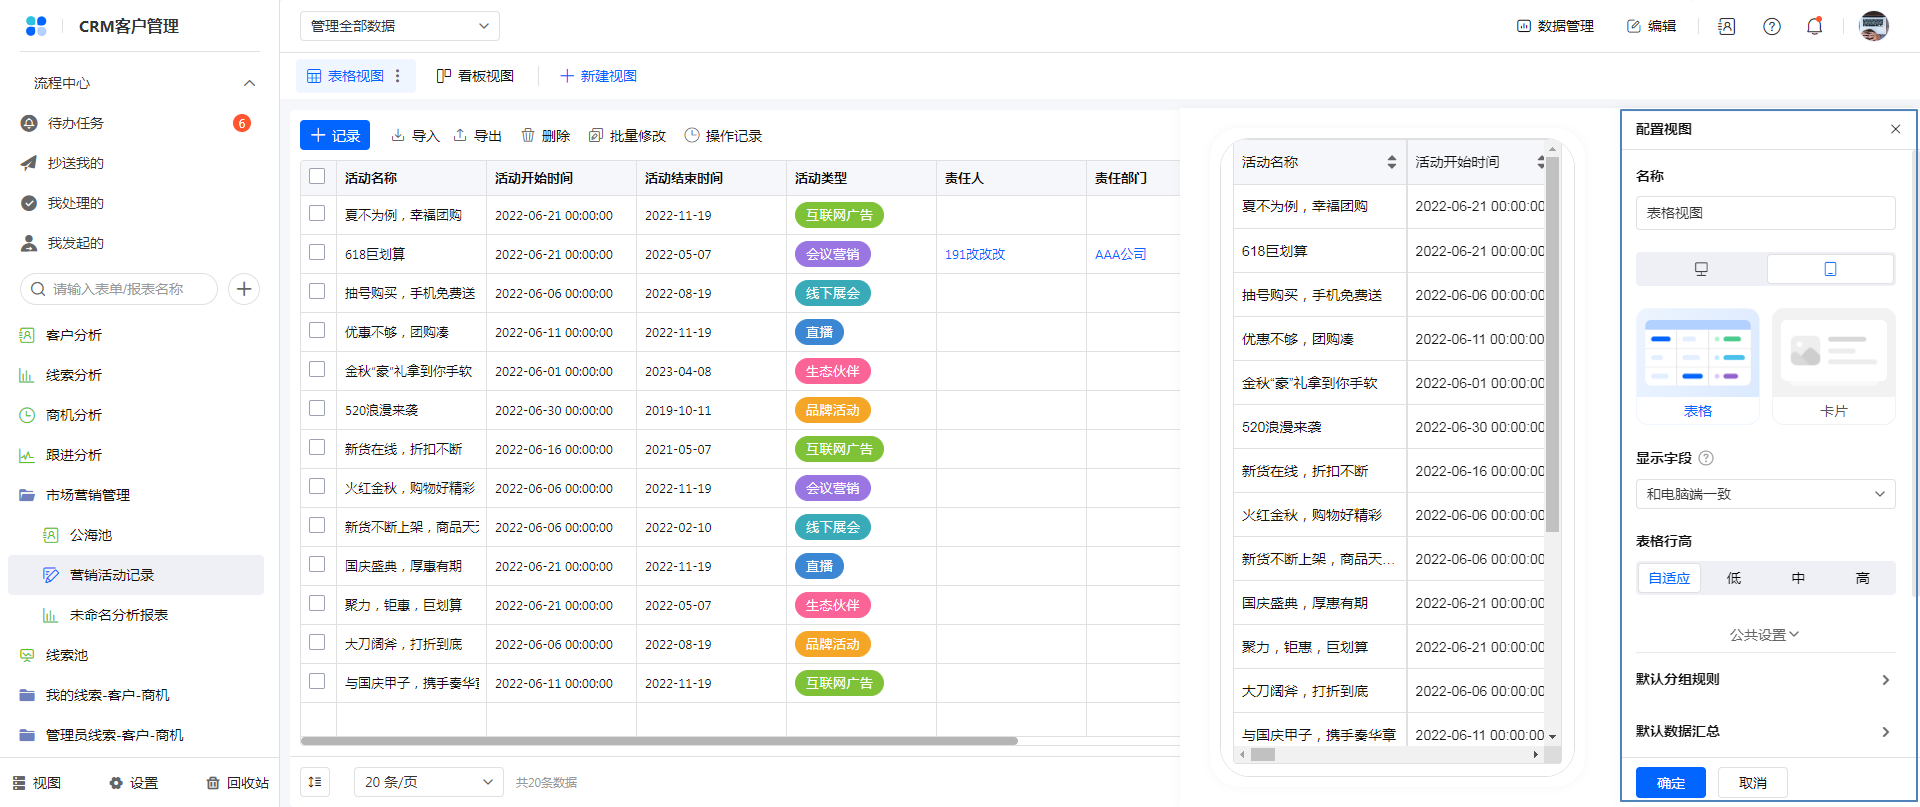Click the 191改改改 assignee link
Image resolution: width=1920 pixels, height=807 pixels.
(x=975, y=254)
